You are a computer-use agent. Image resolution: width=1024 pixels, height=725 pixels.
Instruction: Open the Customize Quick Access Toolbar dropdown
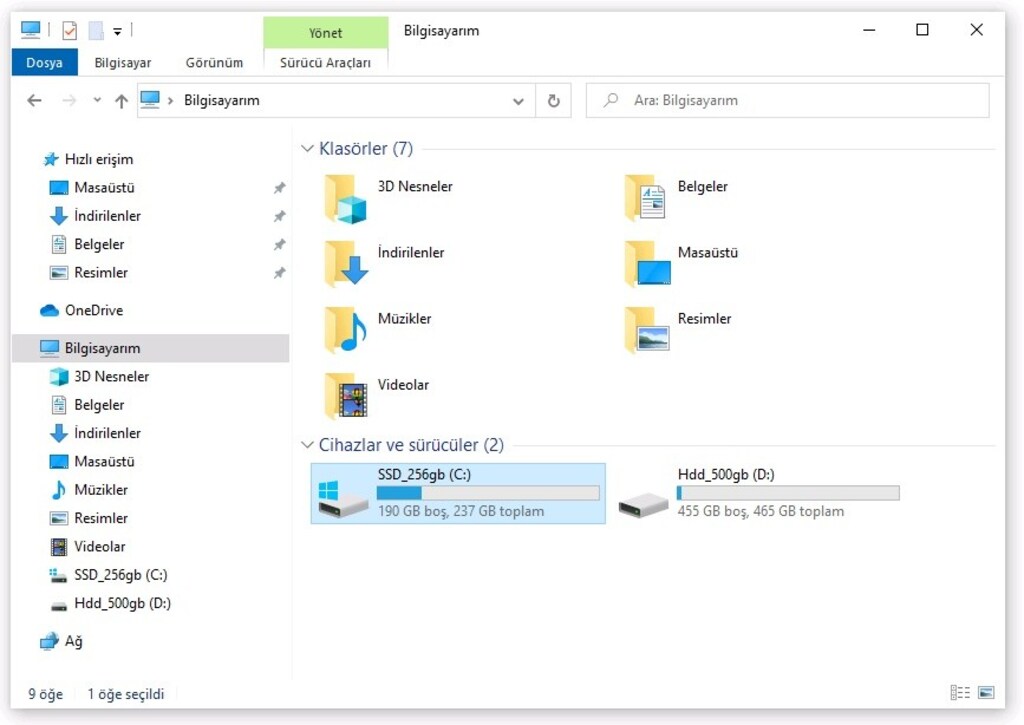[x=118, y=31]
